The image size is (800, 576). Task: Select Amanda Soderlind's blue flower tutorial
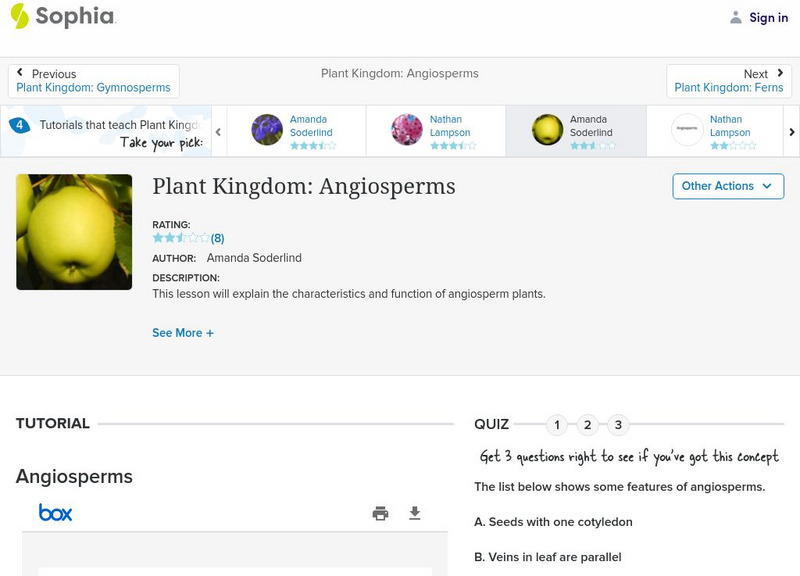coord(296,131)
